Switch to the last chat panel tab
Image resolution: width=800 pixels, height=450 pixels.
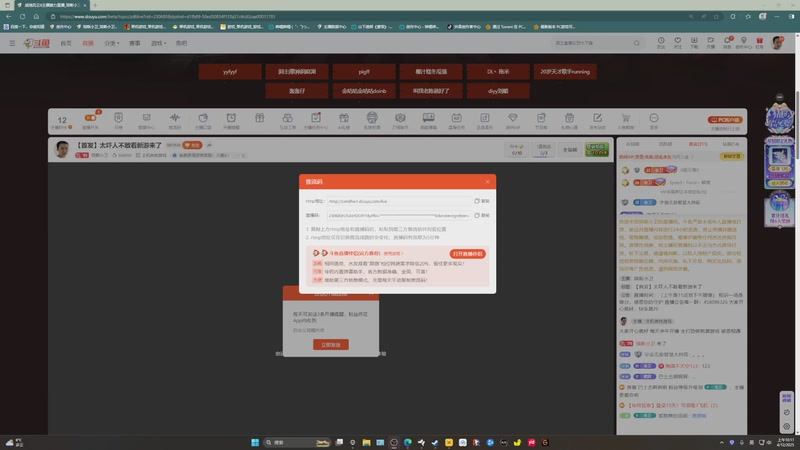[731, 144]
